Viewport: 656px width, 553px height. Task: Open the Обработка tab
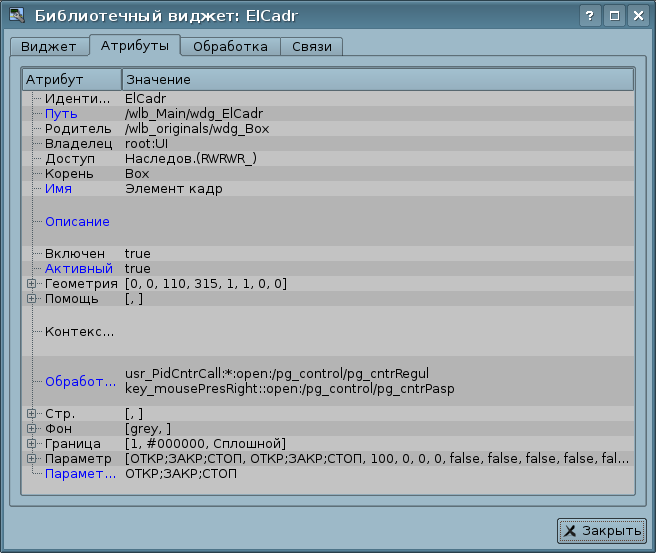point(230,46)
